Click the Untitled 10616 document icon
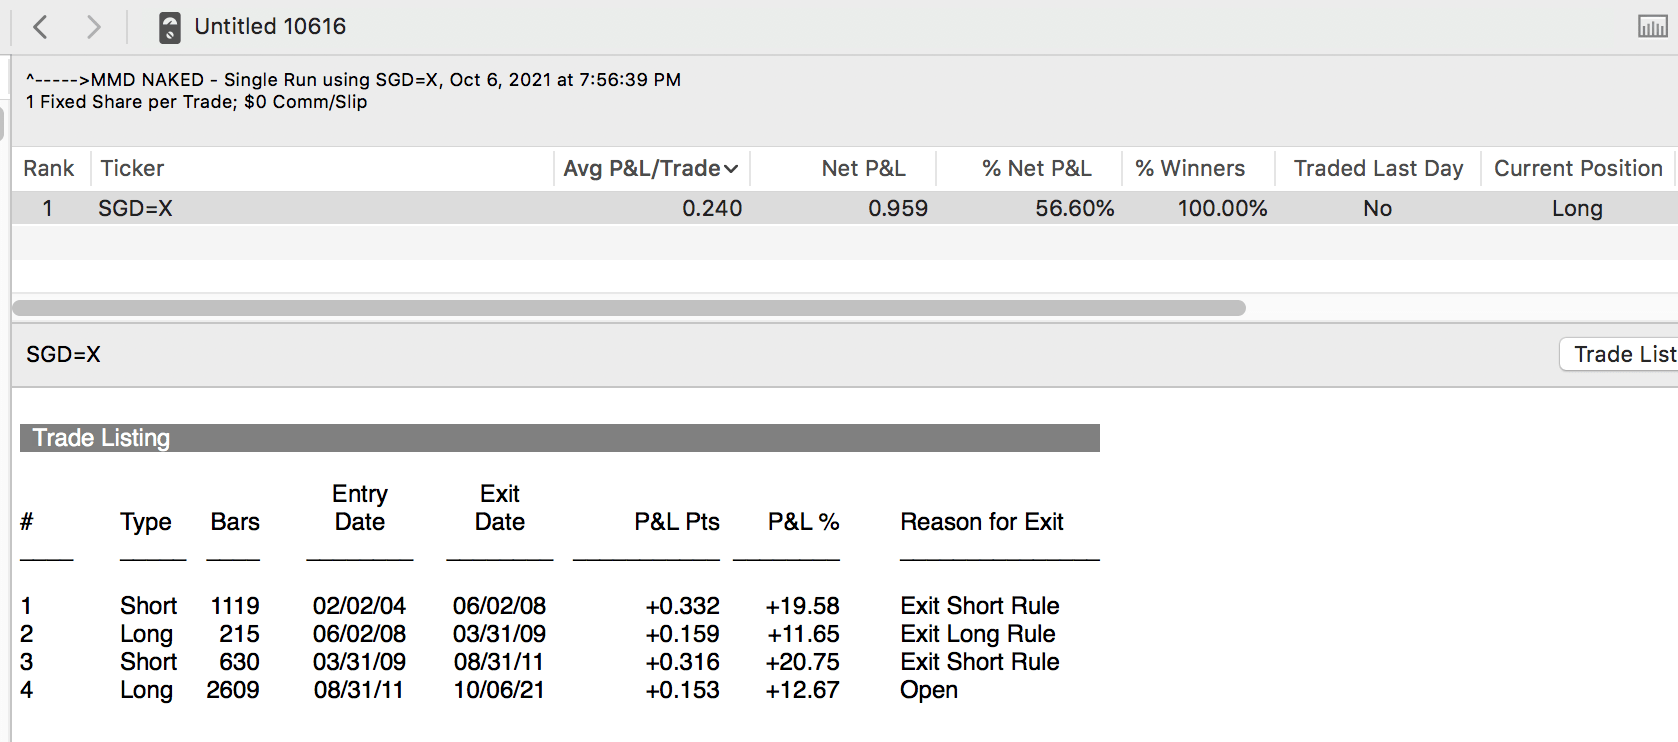Viewport: 1678px width, 742px height. 170,27
